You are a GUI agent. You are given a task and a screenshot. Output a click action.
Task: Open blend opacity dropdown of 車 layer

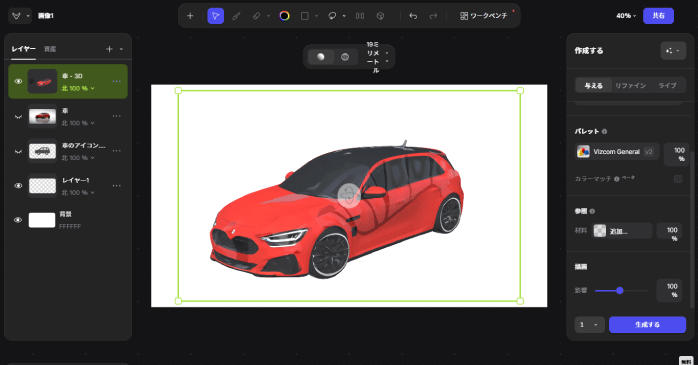(x=78, y=123)
